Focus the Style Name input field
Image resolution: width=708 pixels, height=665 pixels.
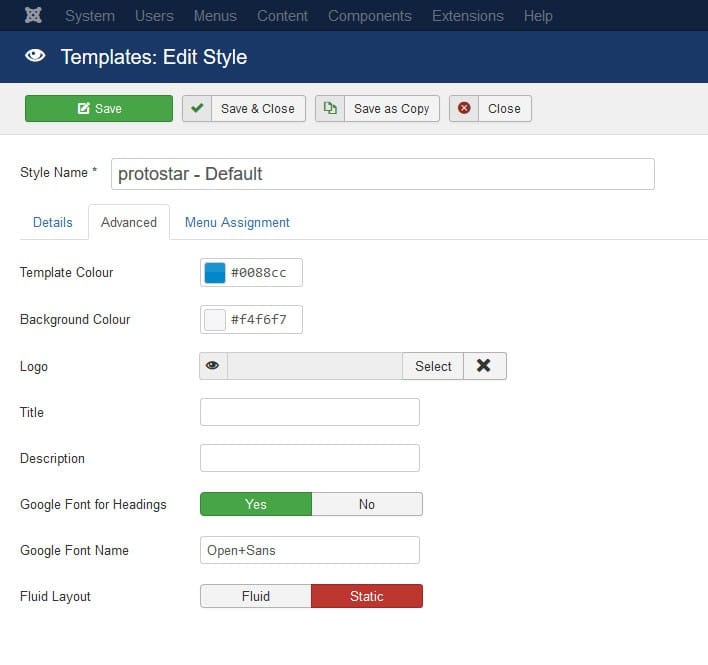tap(383, 174)
